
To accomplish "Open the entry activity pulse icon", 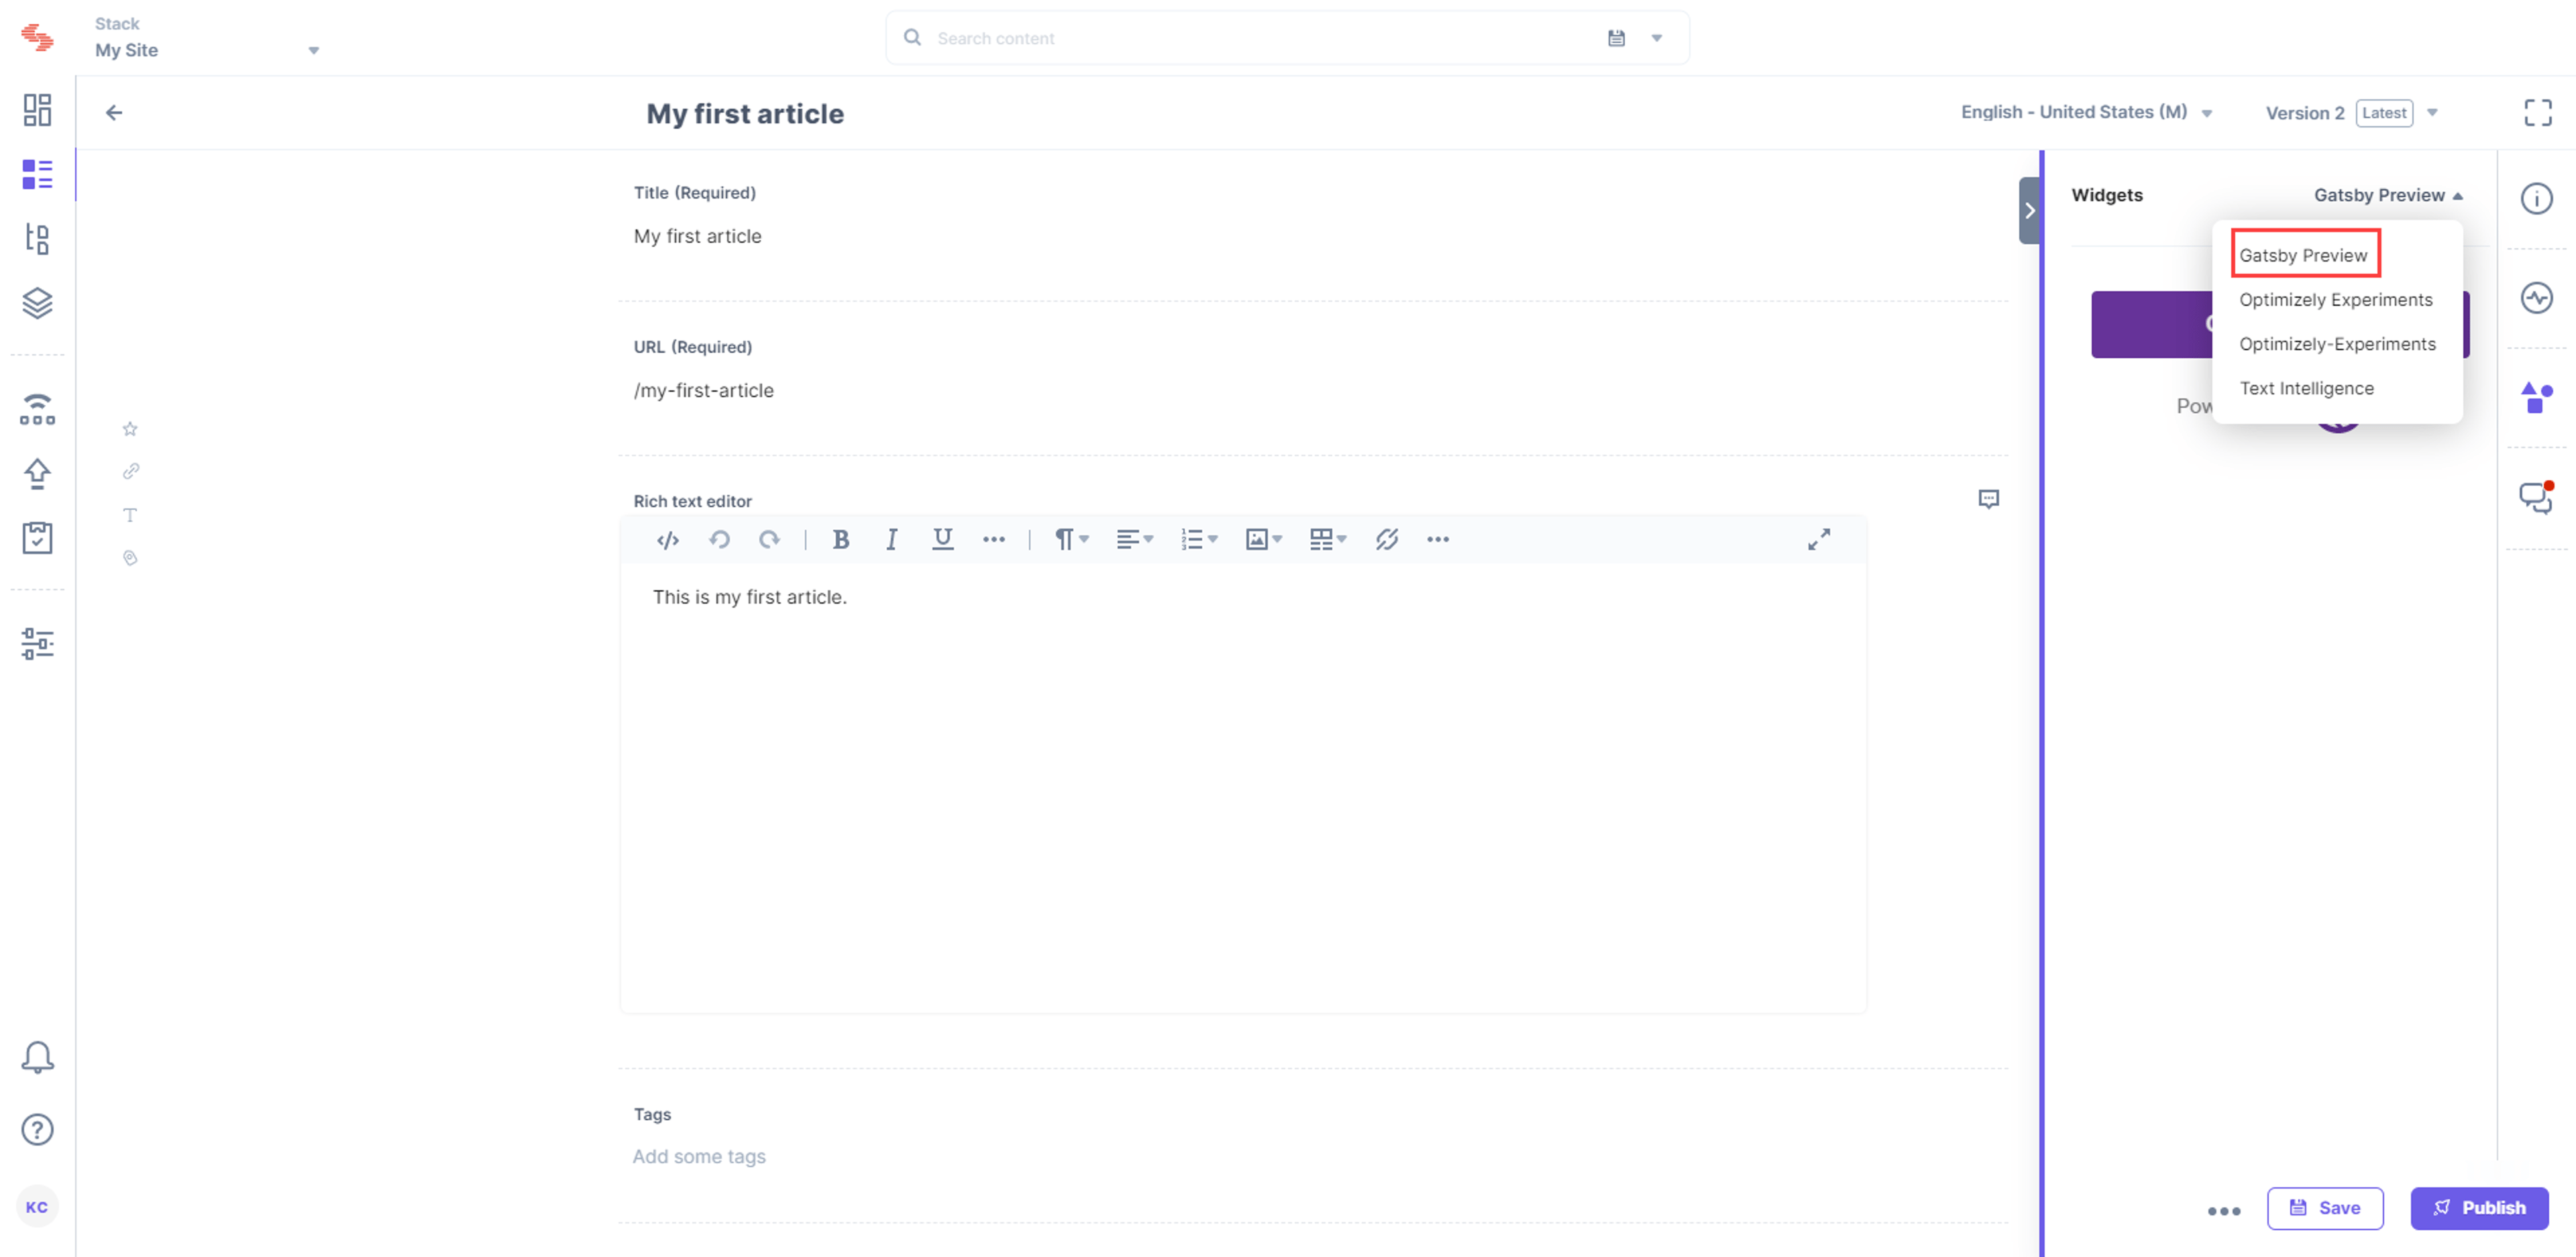I will pos(2536,298).
